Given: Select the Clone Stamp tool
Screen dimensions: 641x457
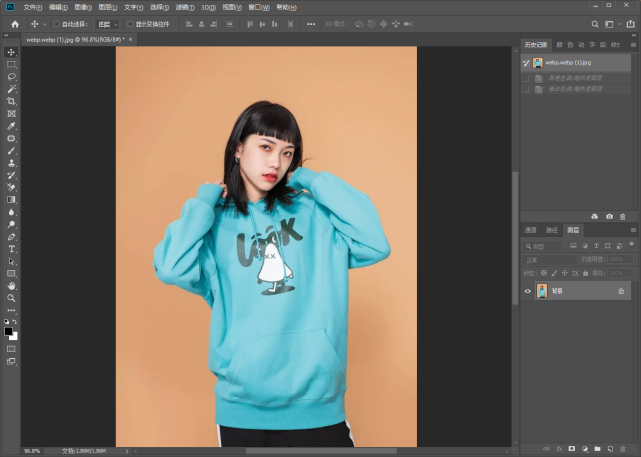Looking at the screenshot, I should tap(11, 163).
